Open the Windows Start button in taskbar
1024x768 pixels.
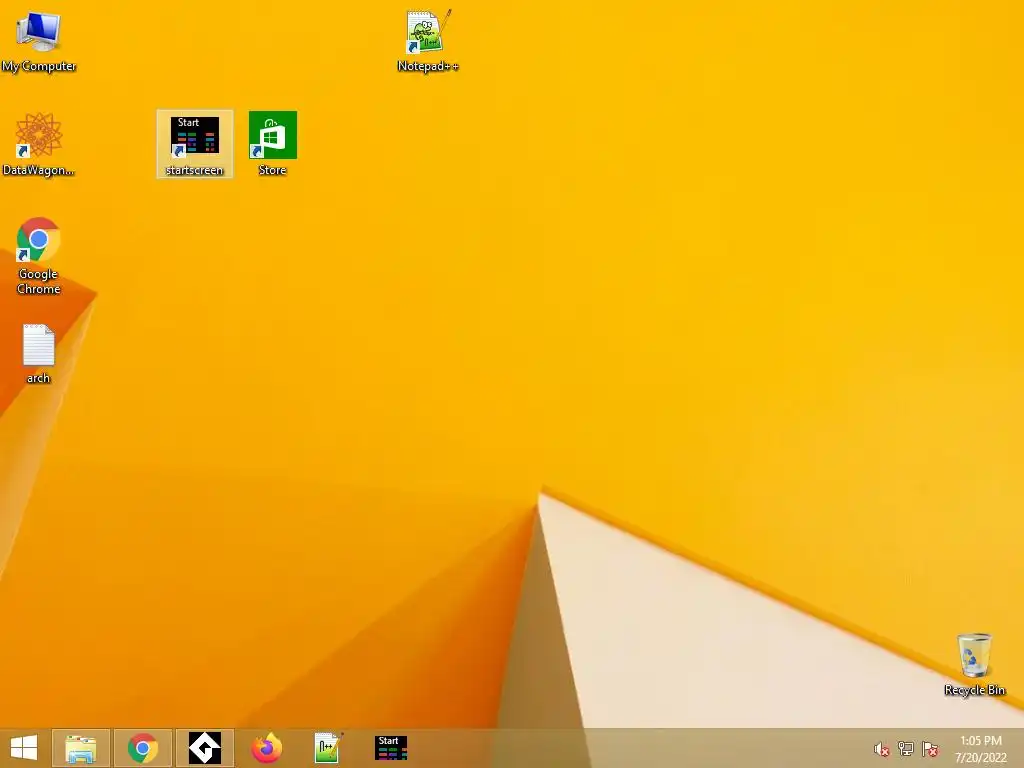click(24, 748)
